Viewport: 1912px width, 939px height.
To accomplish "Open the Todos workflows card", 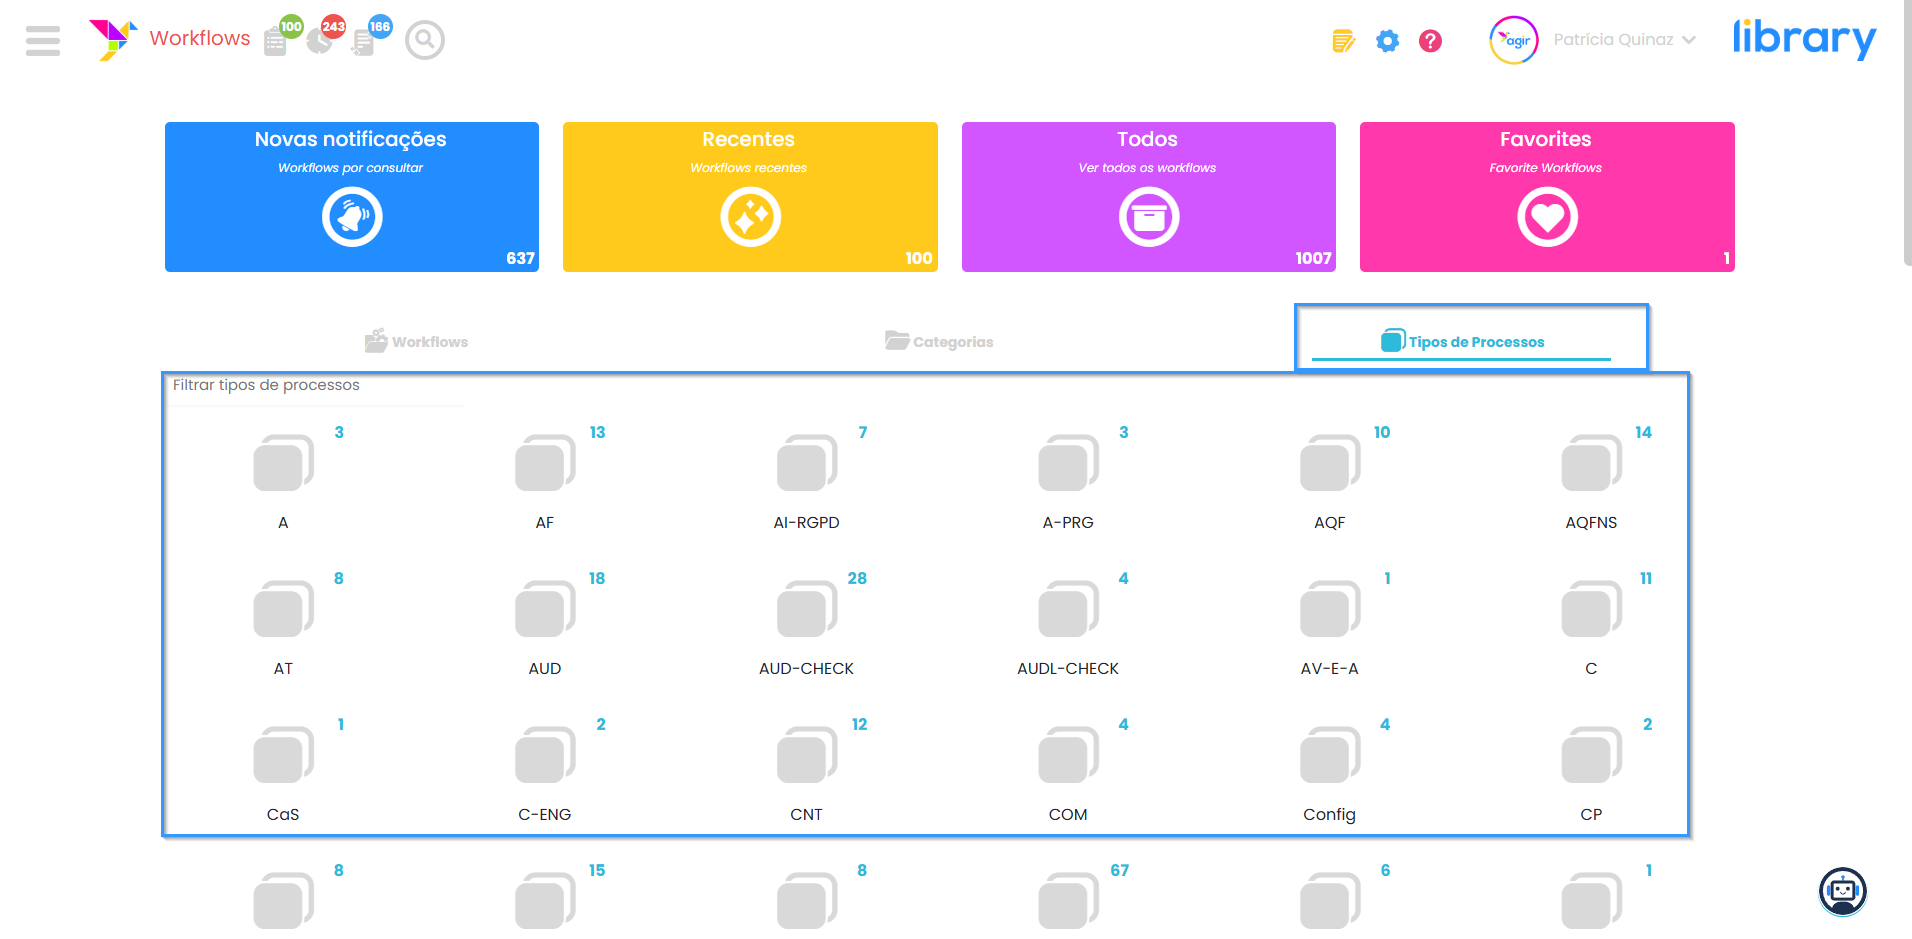I will coord(1149,197).
